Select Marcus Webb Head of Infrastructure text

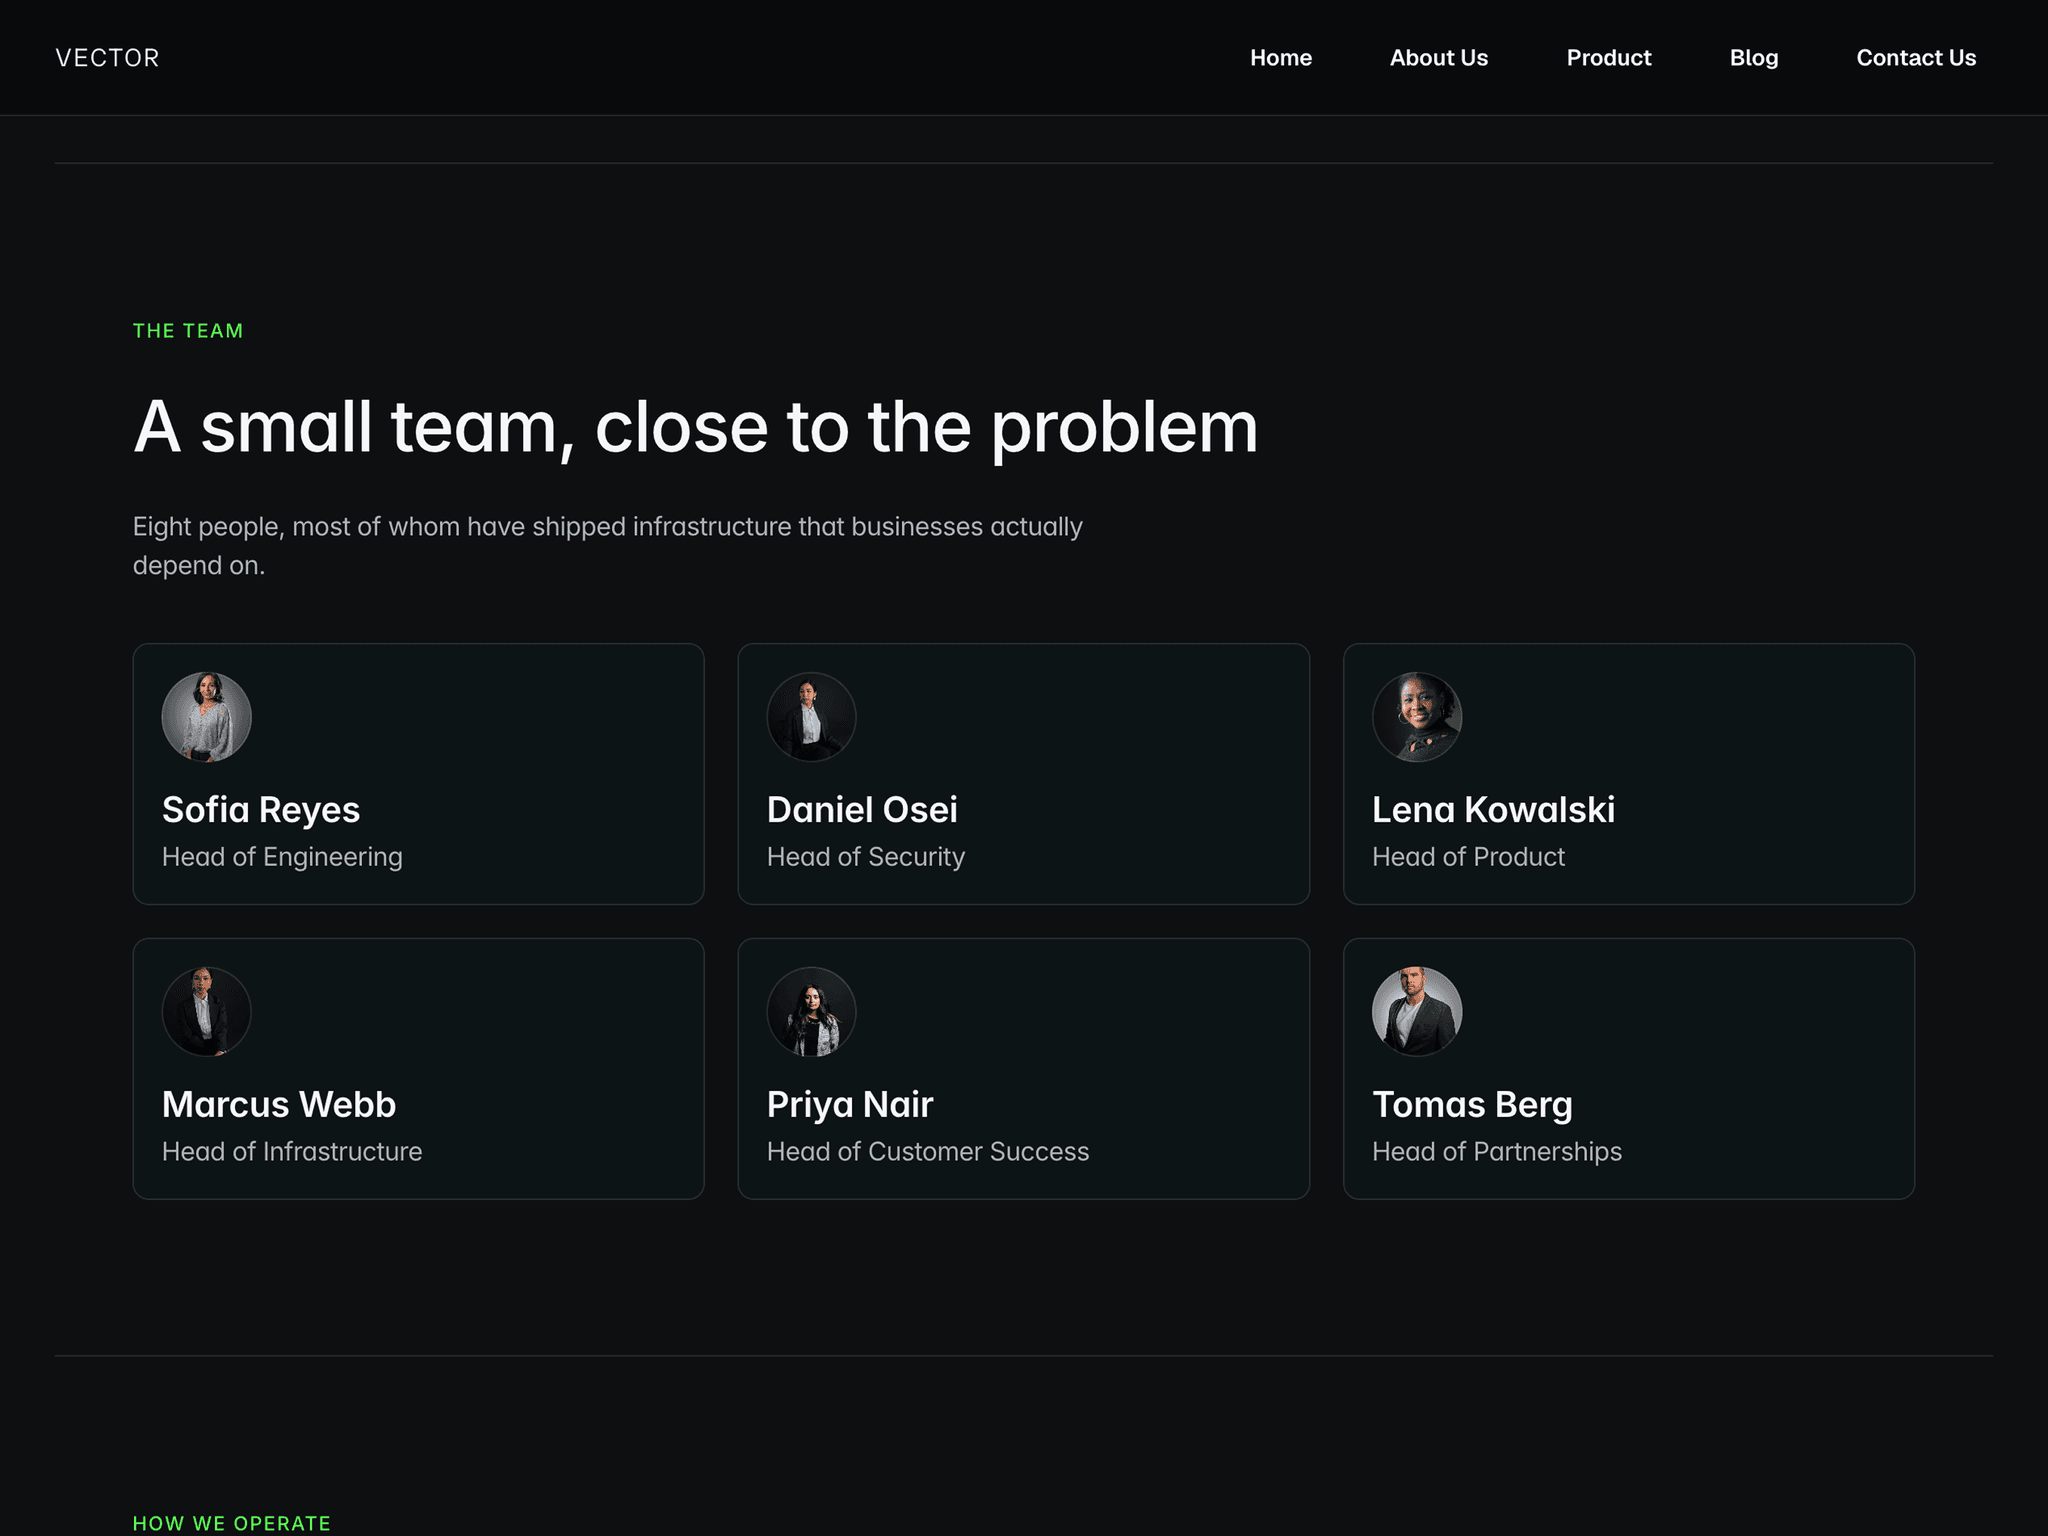[292, 1152]
